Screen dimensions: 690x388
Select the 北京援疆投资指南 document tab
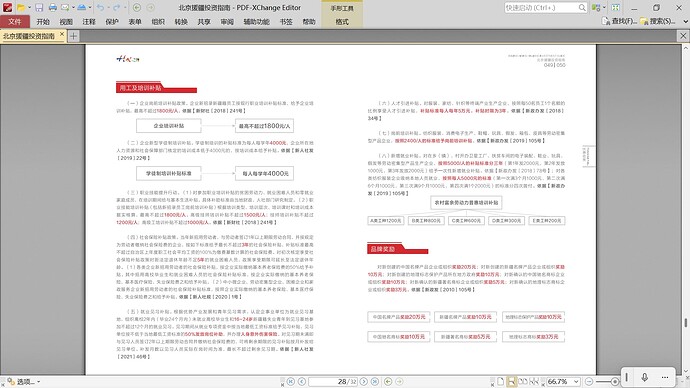29,36
